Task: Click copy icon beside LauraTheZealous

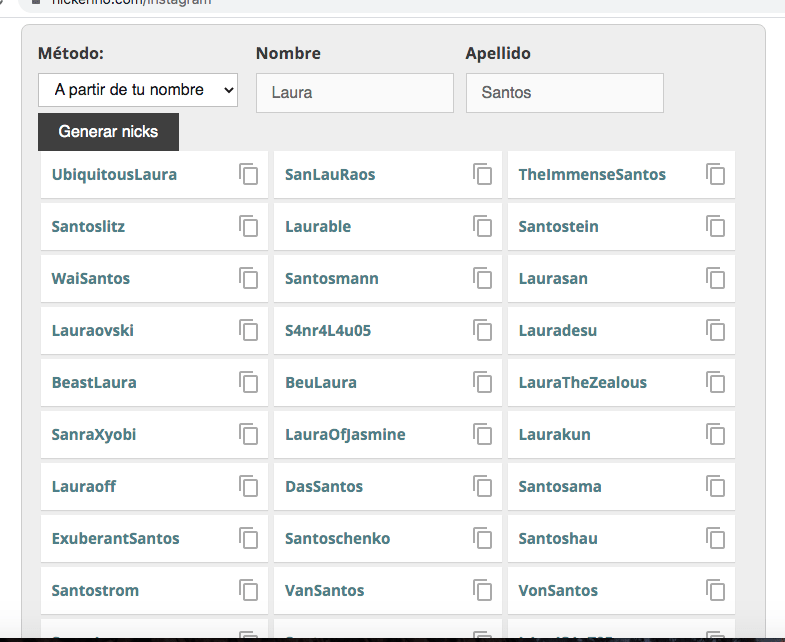Action: [x=716, y=382]
